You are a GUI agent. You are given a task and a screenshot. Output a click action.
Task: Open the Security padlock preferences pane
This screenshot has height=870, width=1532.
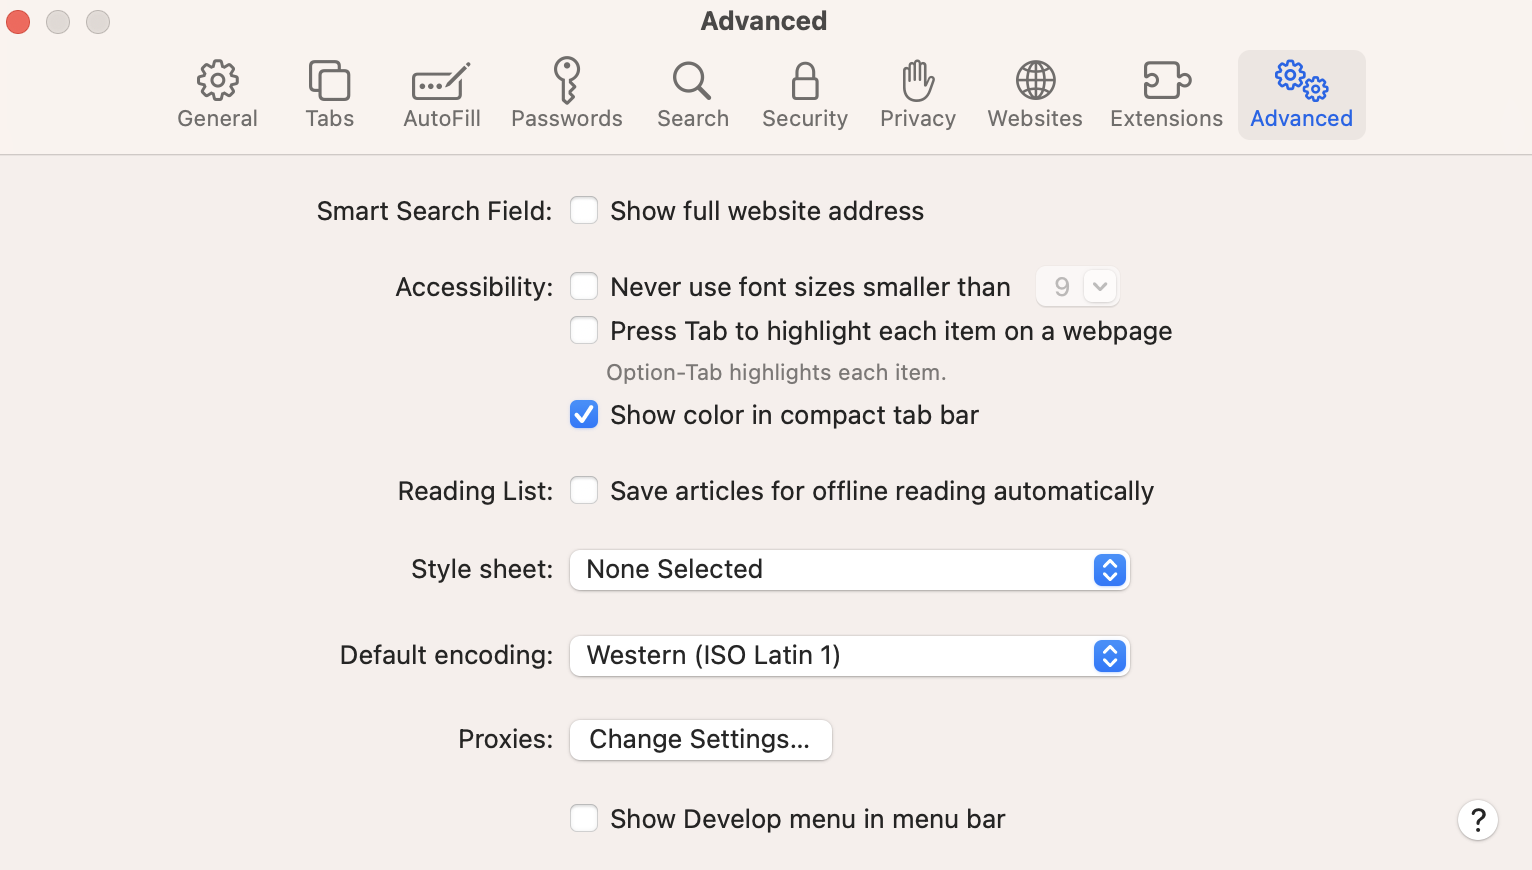coord(804,95)
